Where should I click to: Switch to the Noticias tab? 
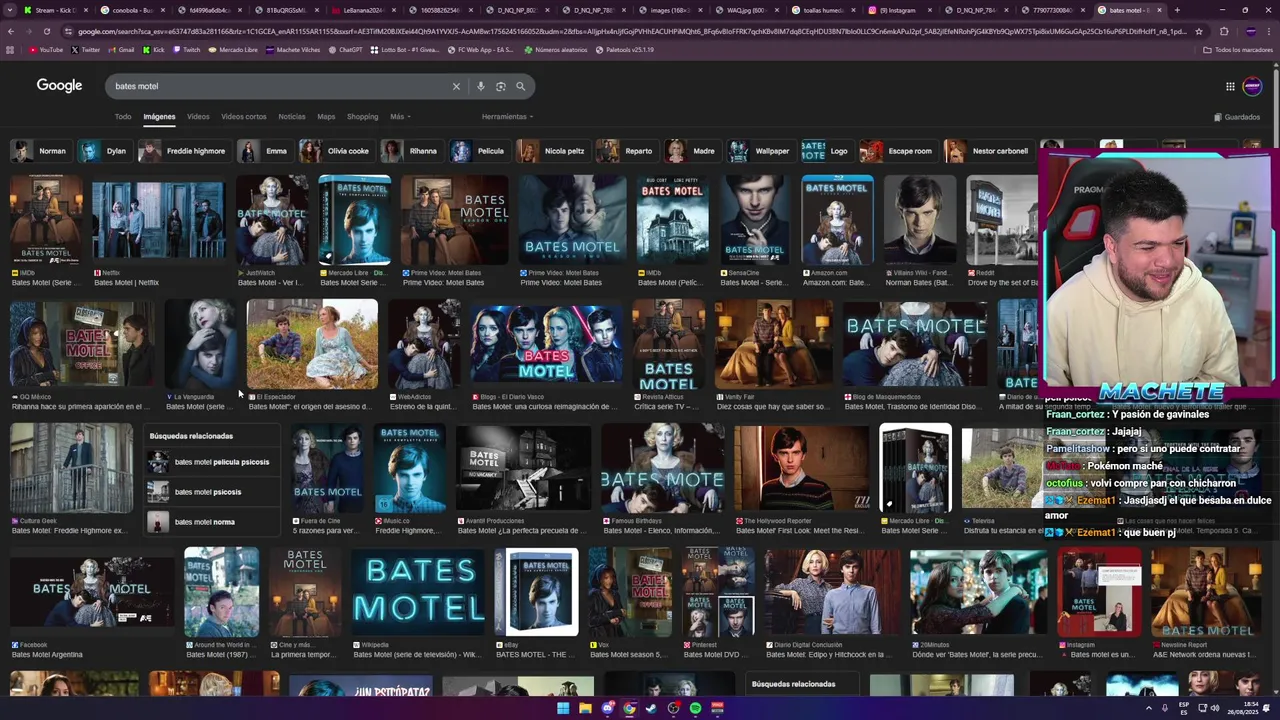[x=292, y=117]
